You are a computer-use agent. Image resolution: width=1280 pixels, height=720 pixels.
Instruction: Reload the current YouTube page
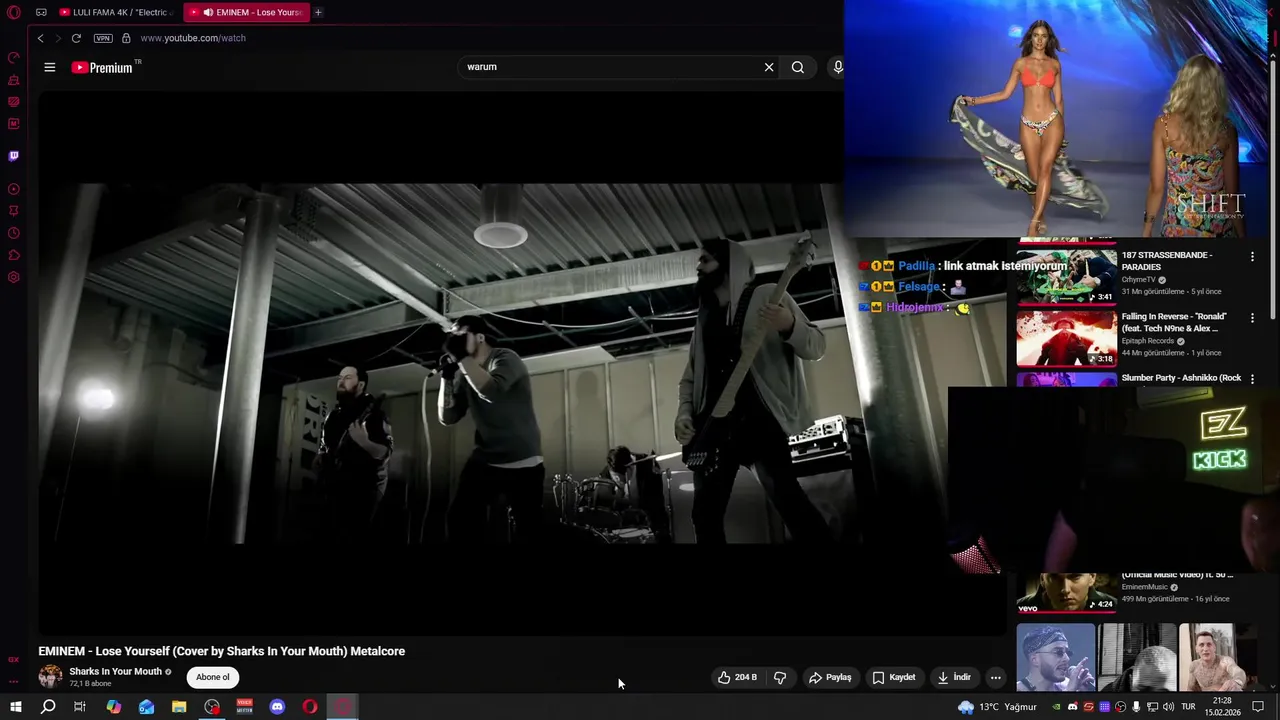coord(76,38)
